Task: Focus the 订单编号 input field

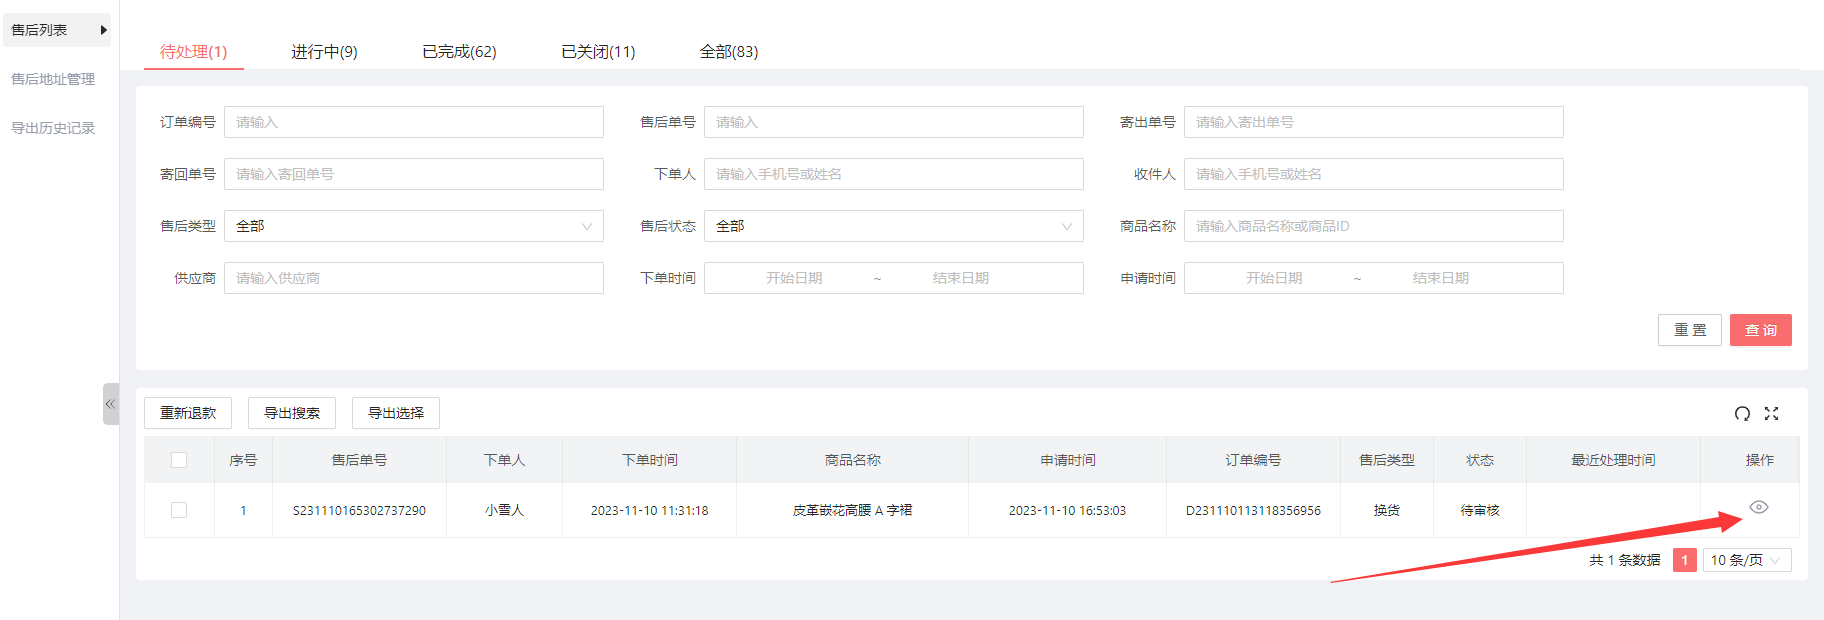Action: pos(413,122)
